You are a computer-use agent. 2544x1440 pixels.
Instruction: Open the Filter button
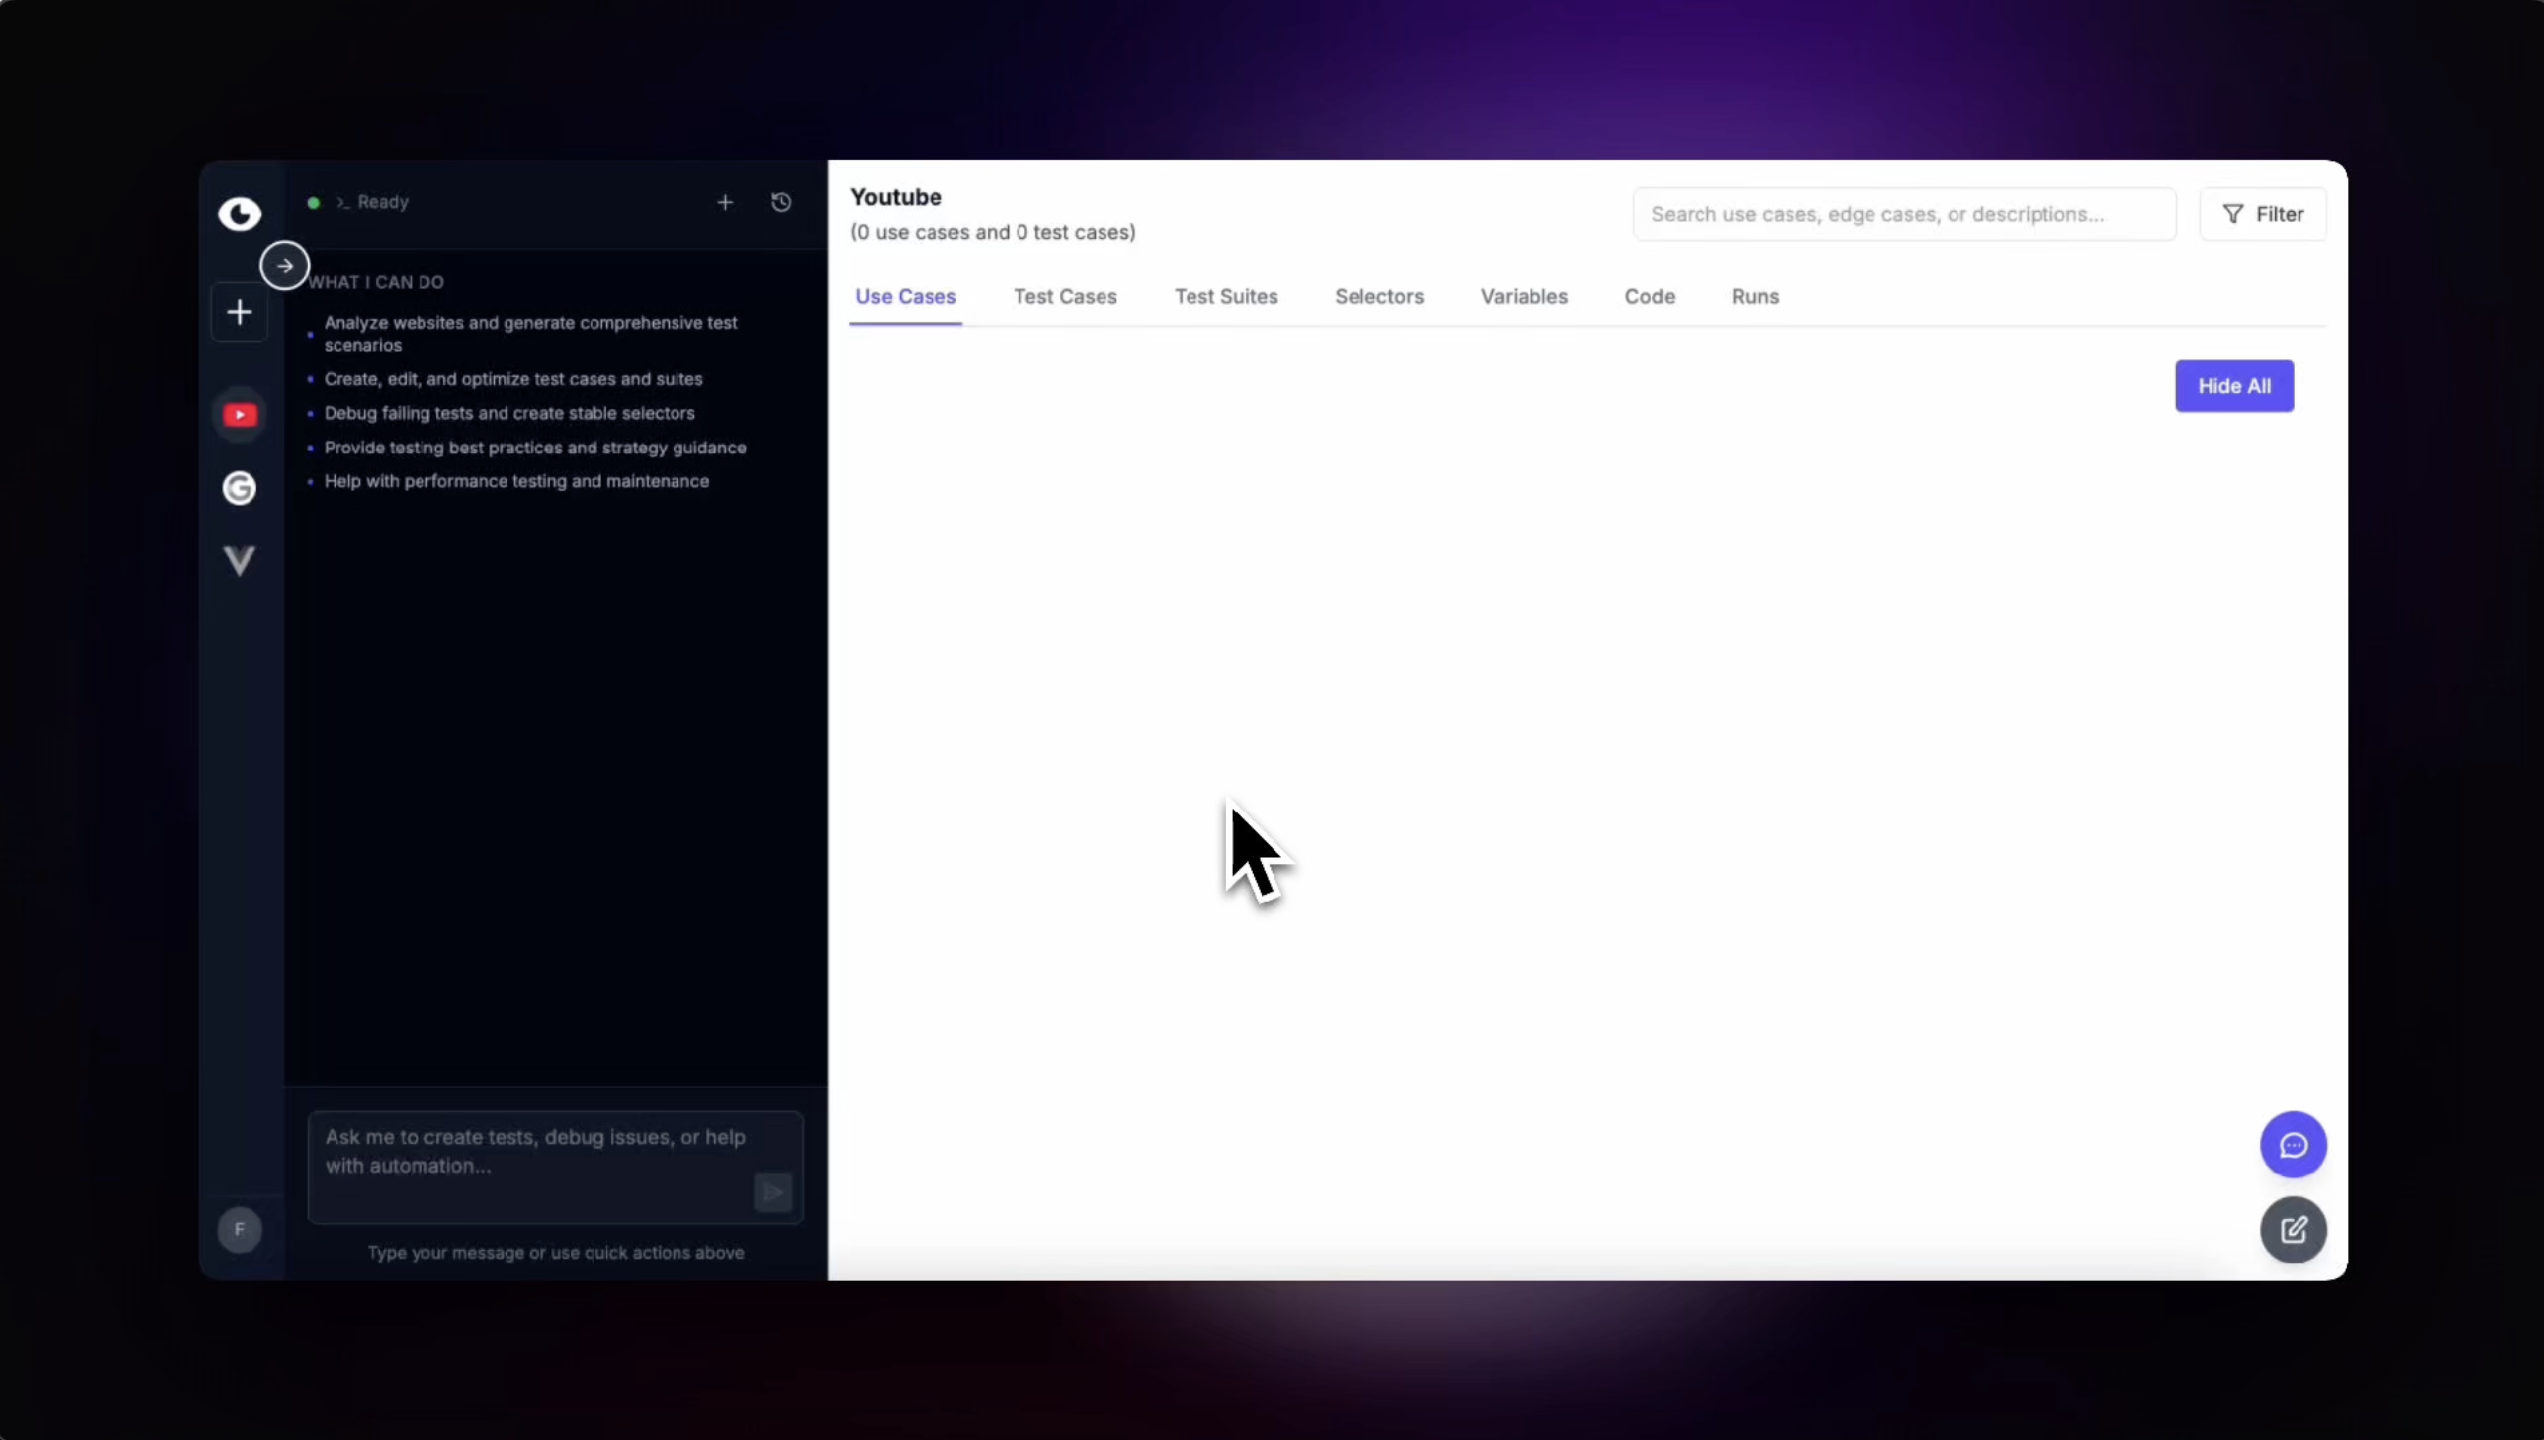pyautogui.click(x=2263, y=214)
